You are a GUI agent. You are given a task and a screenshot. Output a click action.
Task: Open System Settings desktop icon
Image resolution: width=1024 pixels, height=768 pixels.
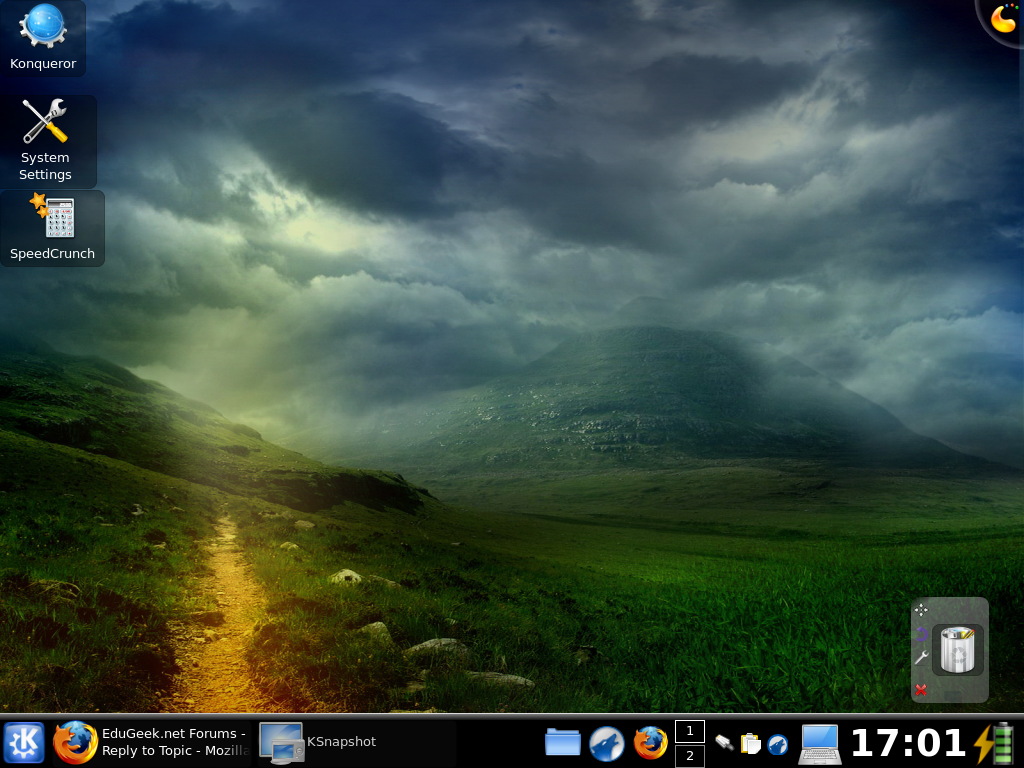(x=44, y=140)
